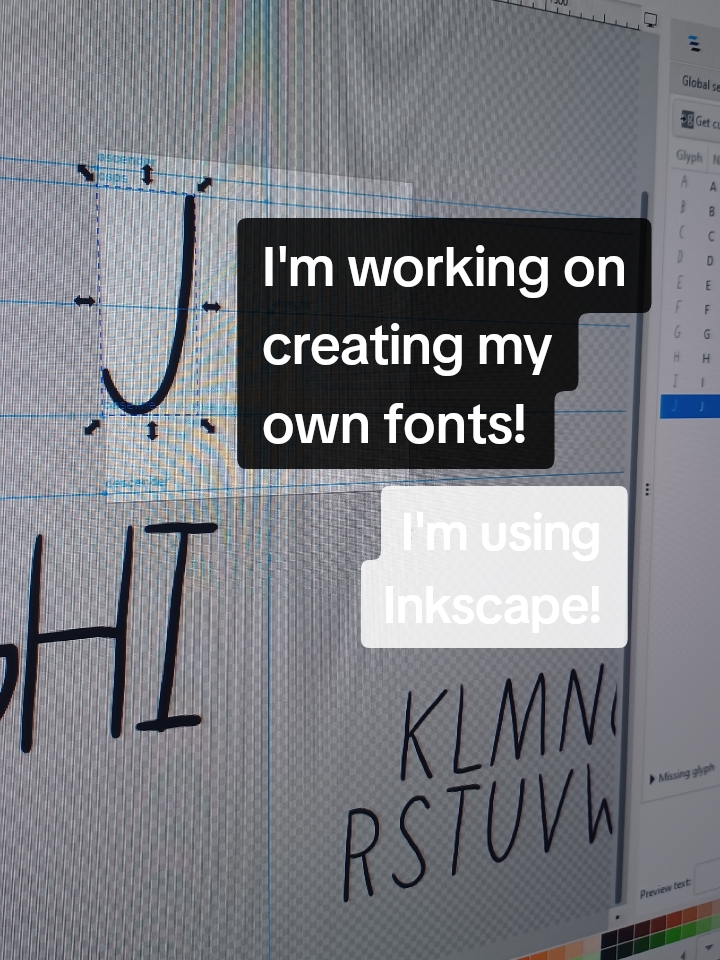The height and width of the screenshot is (960, 720).
Task: Select the drawn letter V on canvas
Action: (556, 811)
